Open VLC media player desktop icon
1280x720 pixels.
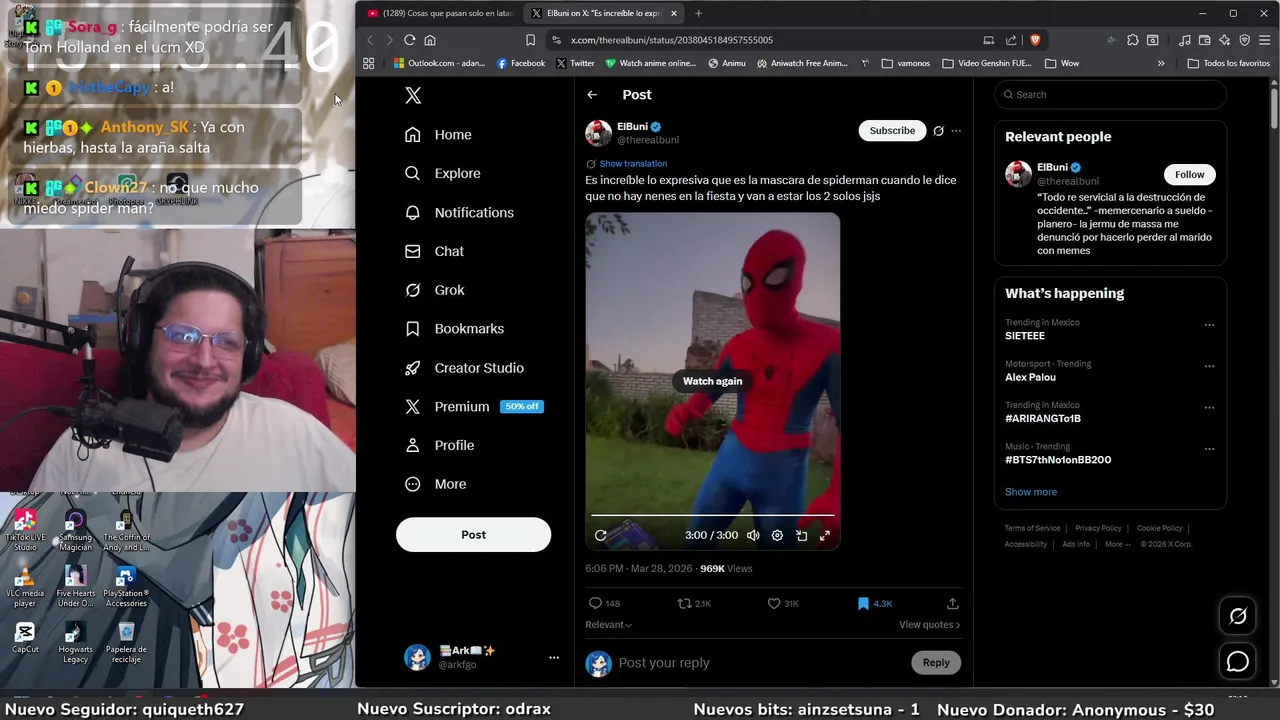click(25, 587)
